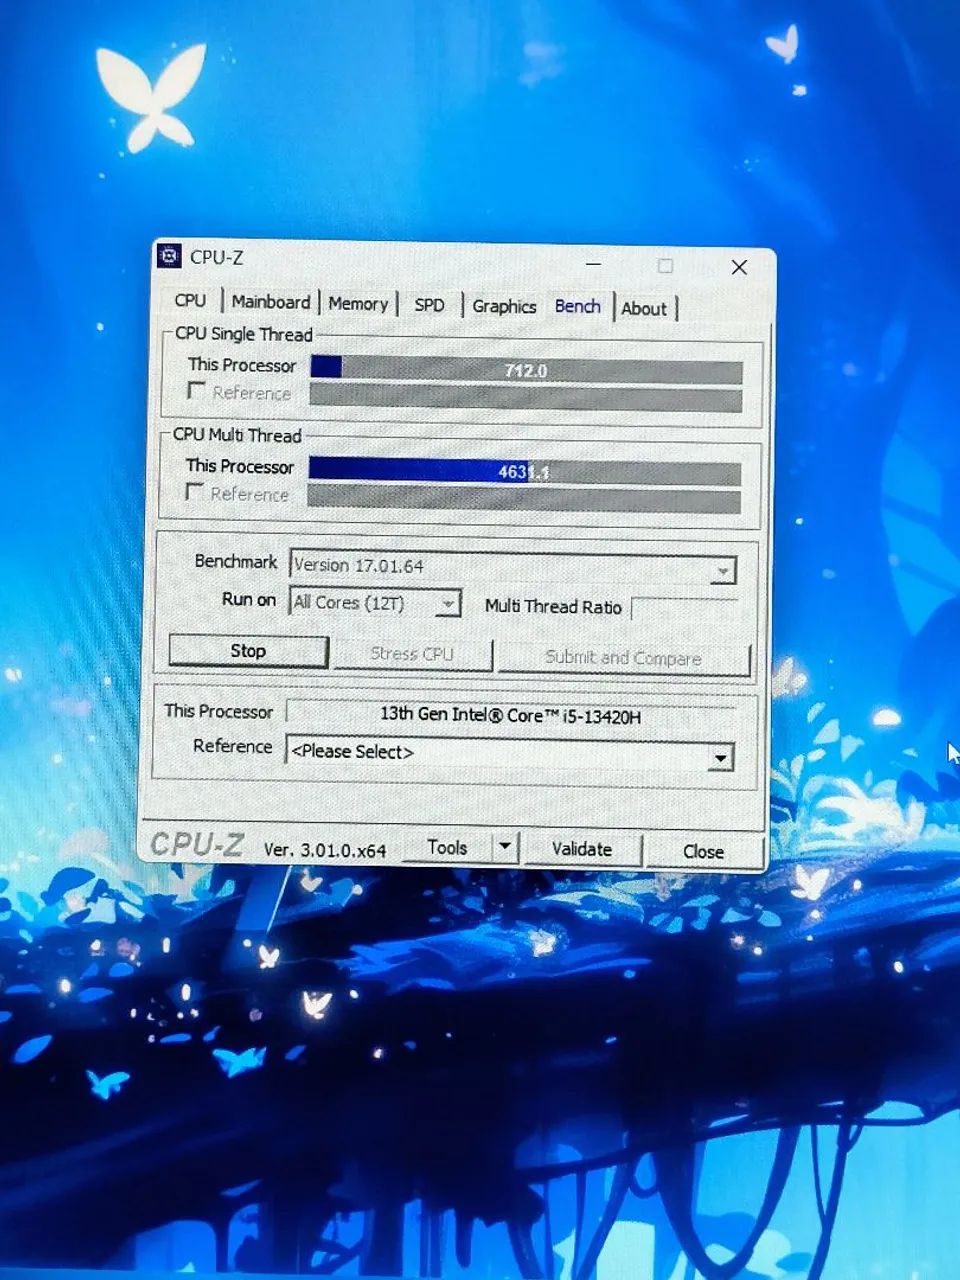Click the single thread score bar 712.0
This screenshot has height=1280, width=960.
click(526, 369)
